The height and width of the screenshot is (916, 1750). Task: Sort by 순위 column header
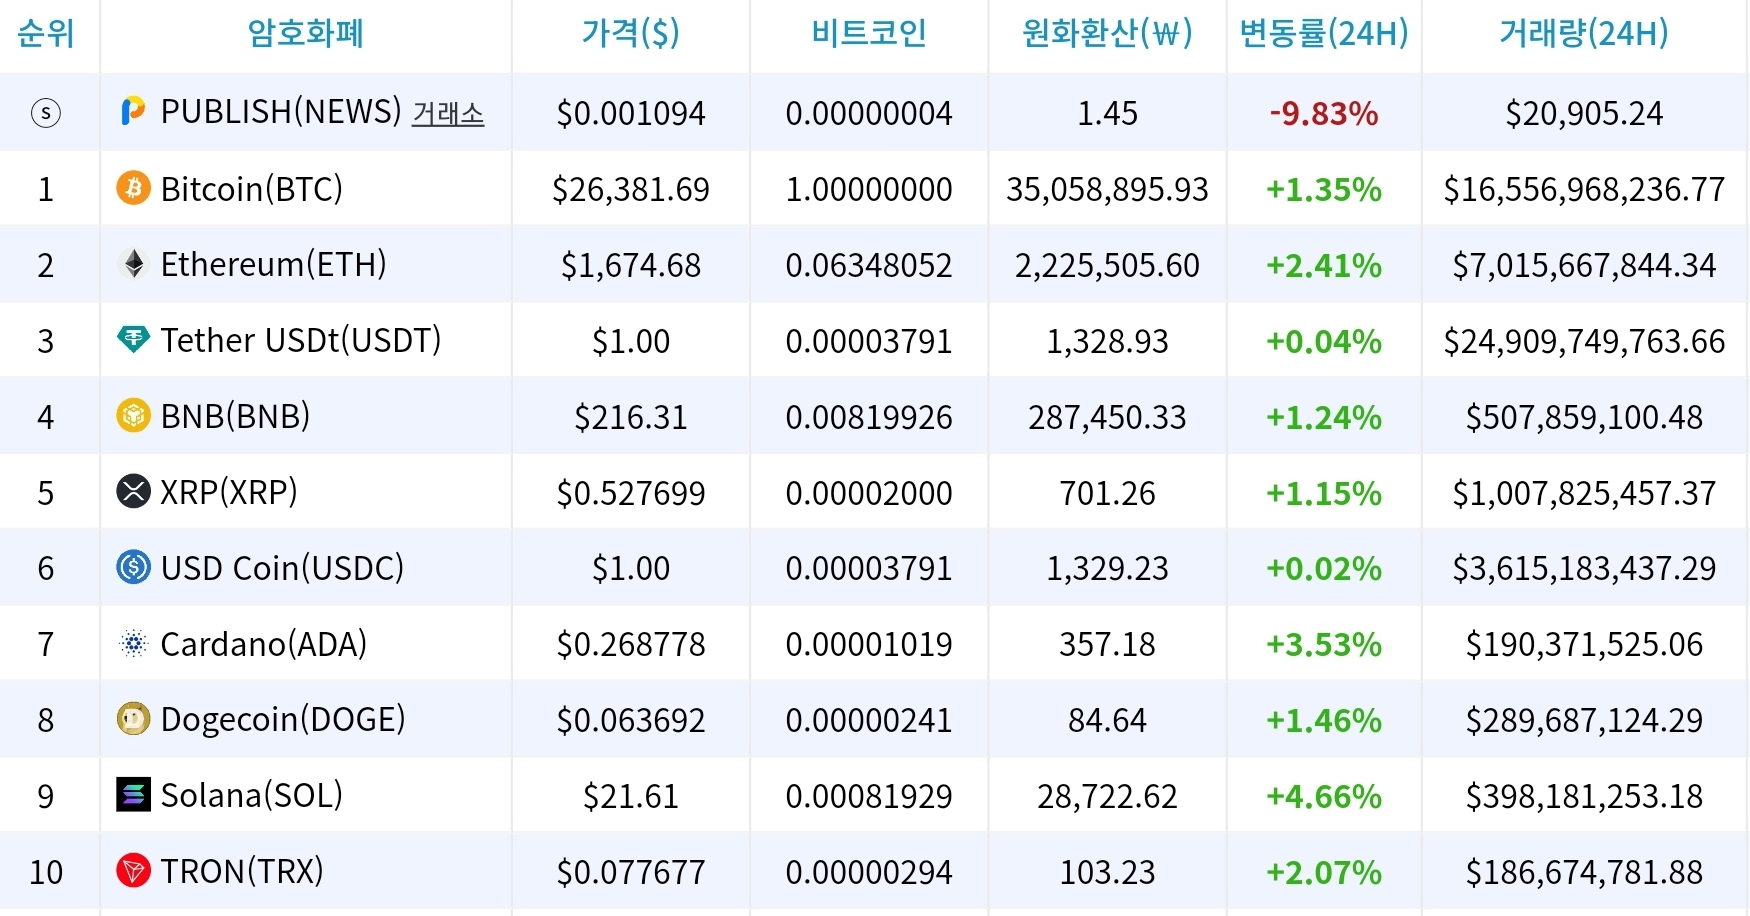pos(46,33)
